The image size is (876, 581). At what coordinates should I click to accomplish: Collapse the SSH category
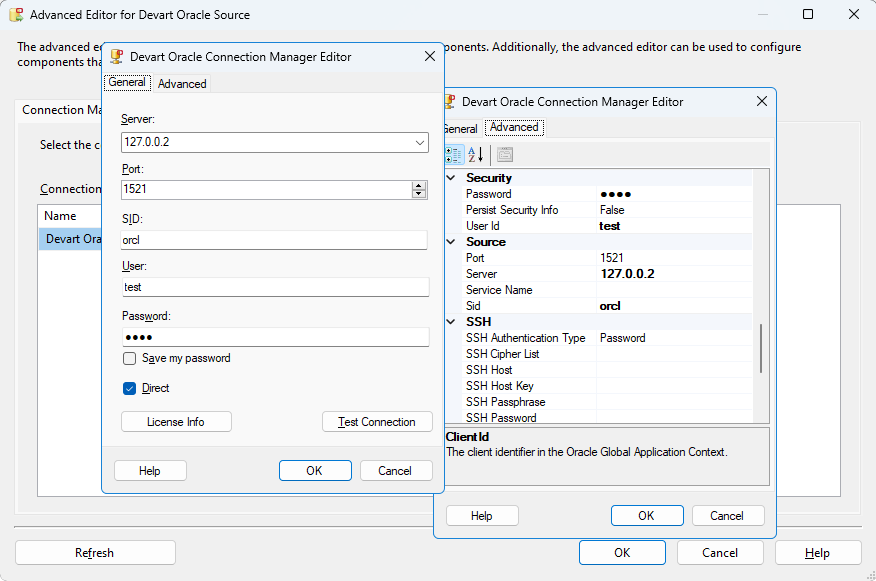click(450, 322)
